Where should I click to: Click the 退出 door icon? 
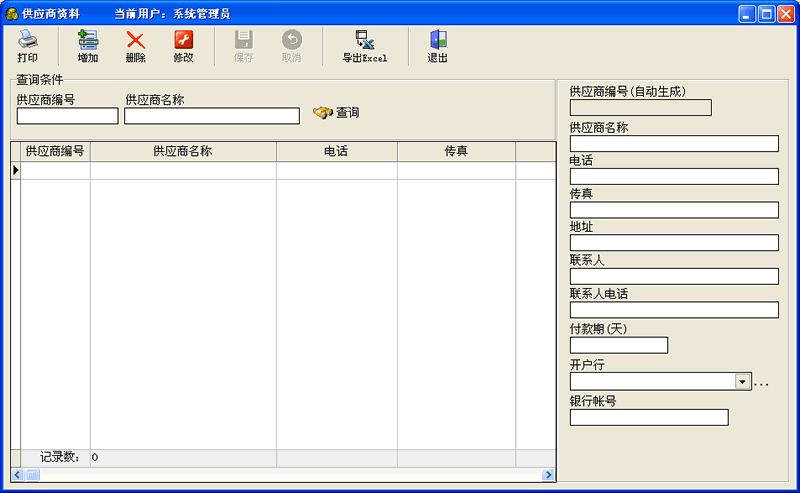coord(438,39)
